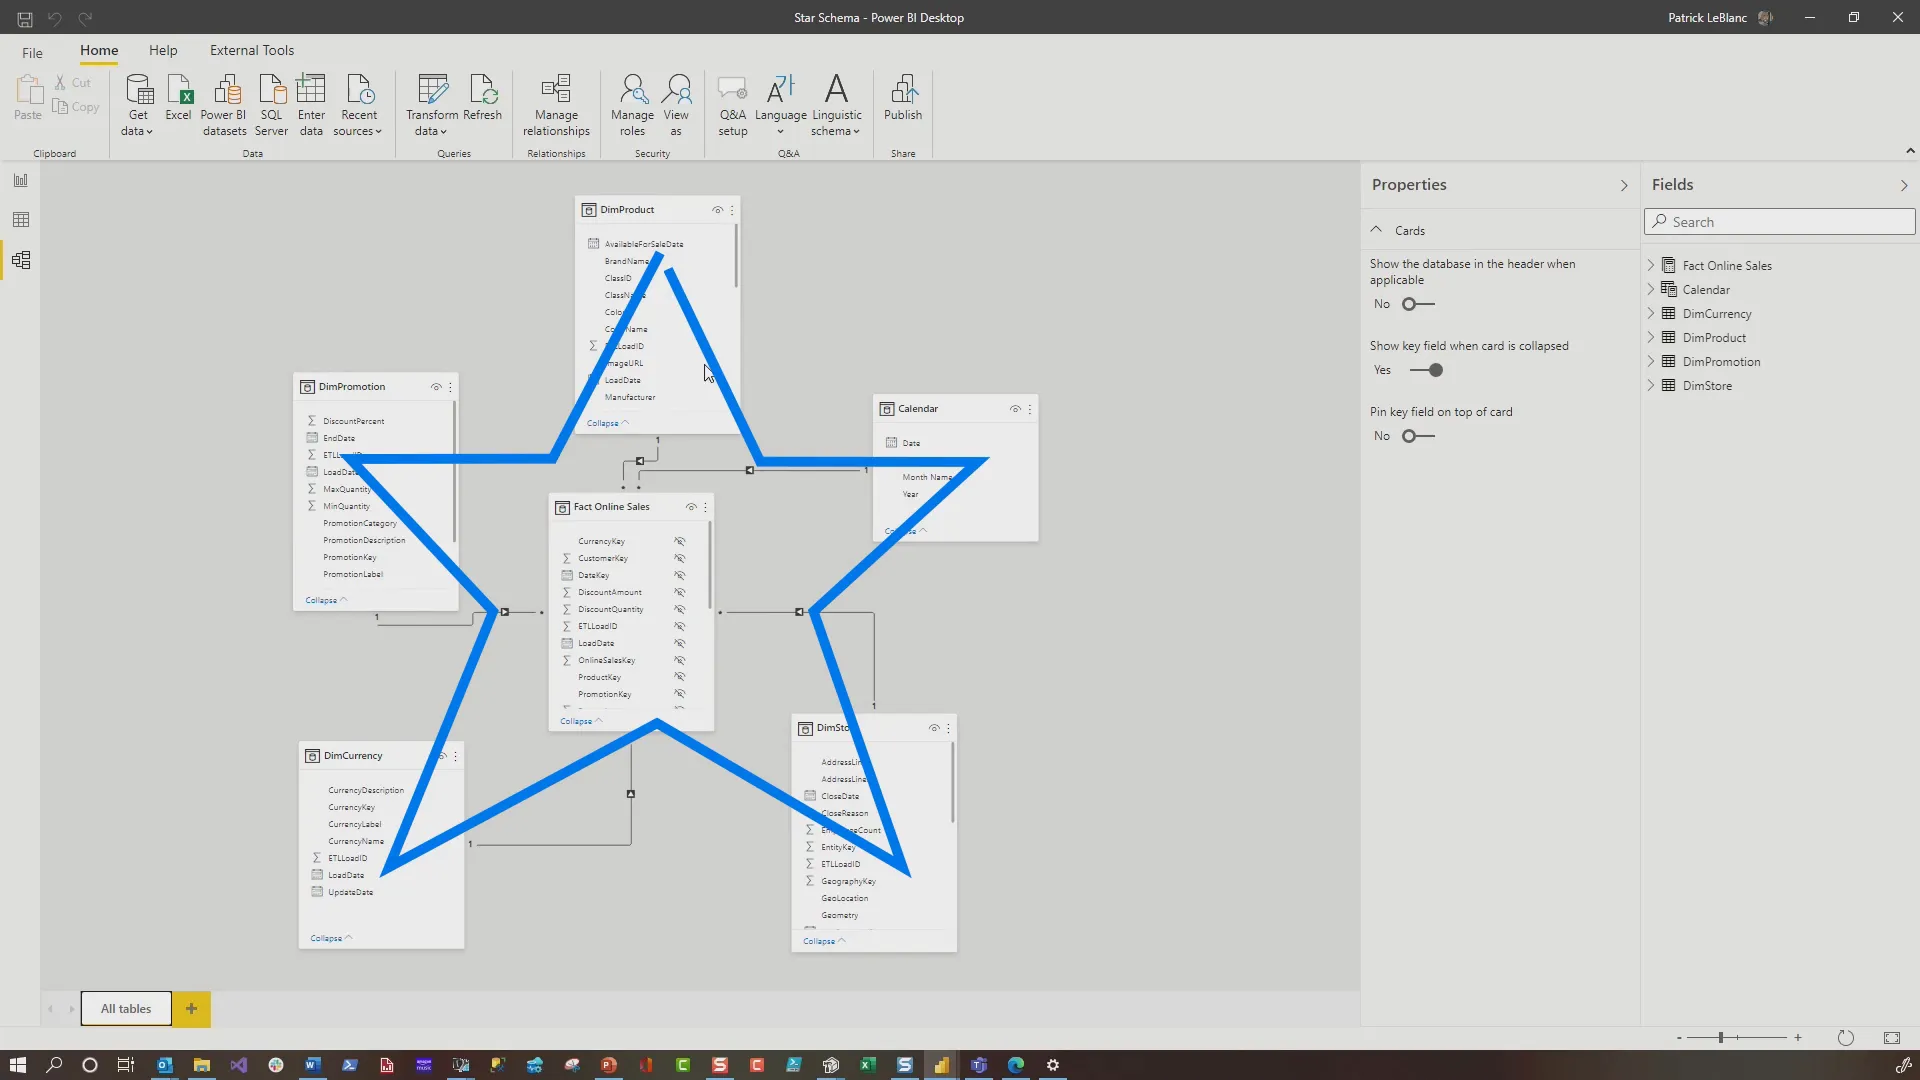Screen dimensions: 1920x1080
Task: Zoom out with minus button
Action: 1679,1038
